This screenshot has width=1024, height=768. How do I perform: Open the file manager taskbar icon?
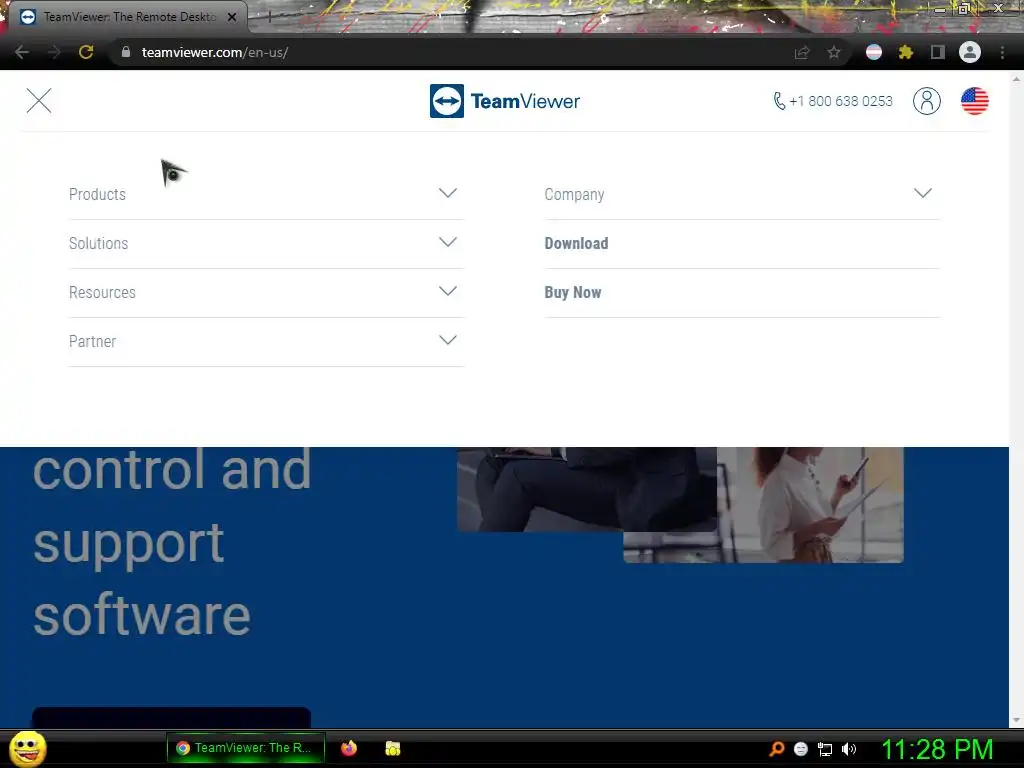(x=392, y=748)
